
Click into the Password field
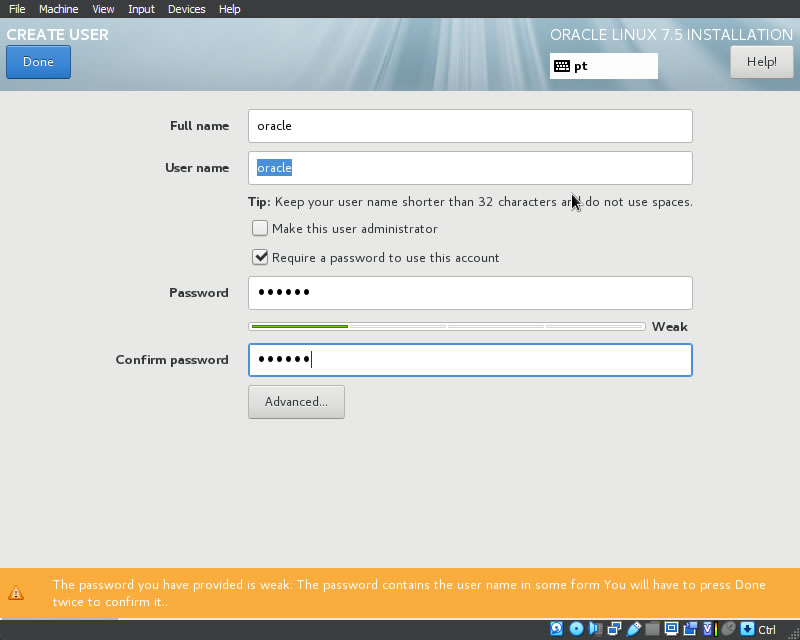[470, 293]
